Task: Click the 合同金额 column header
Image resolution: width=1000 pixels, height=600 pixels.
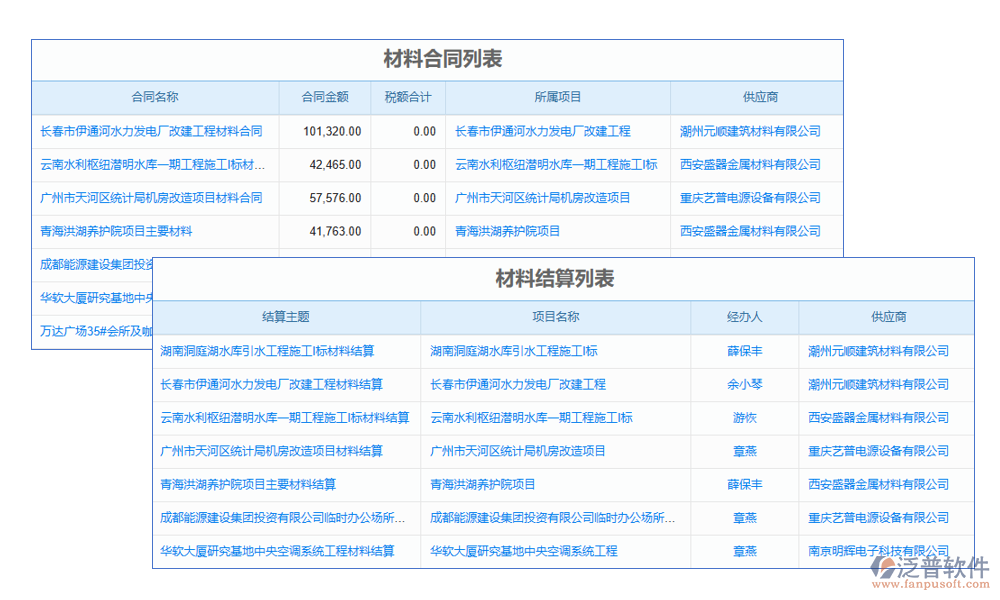Action: (x=325, y=97)
